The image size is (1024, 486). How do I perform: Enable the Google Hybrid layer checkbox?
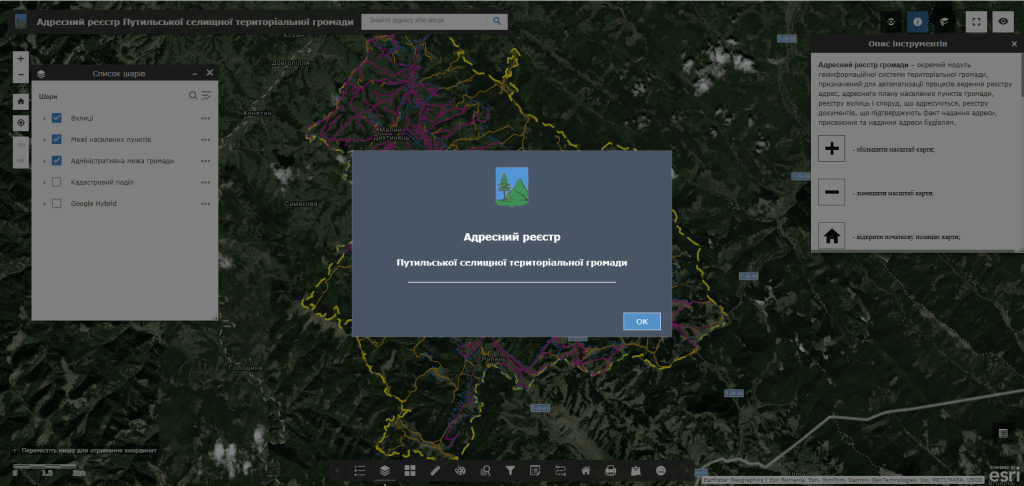57,204
